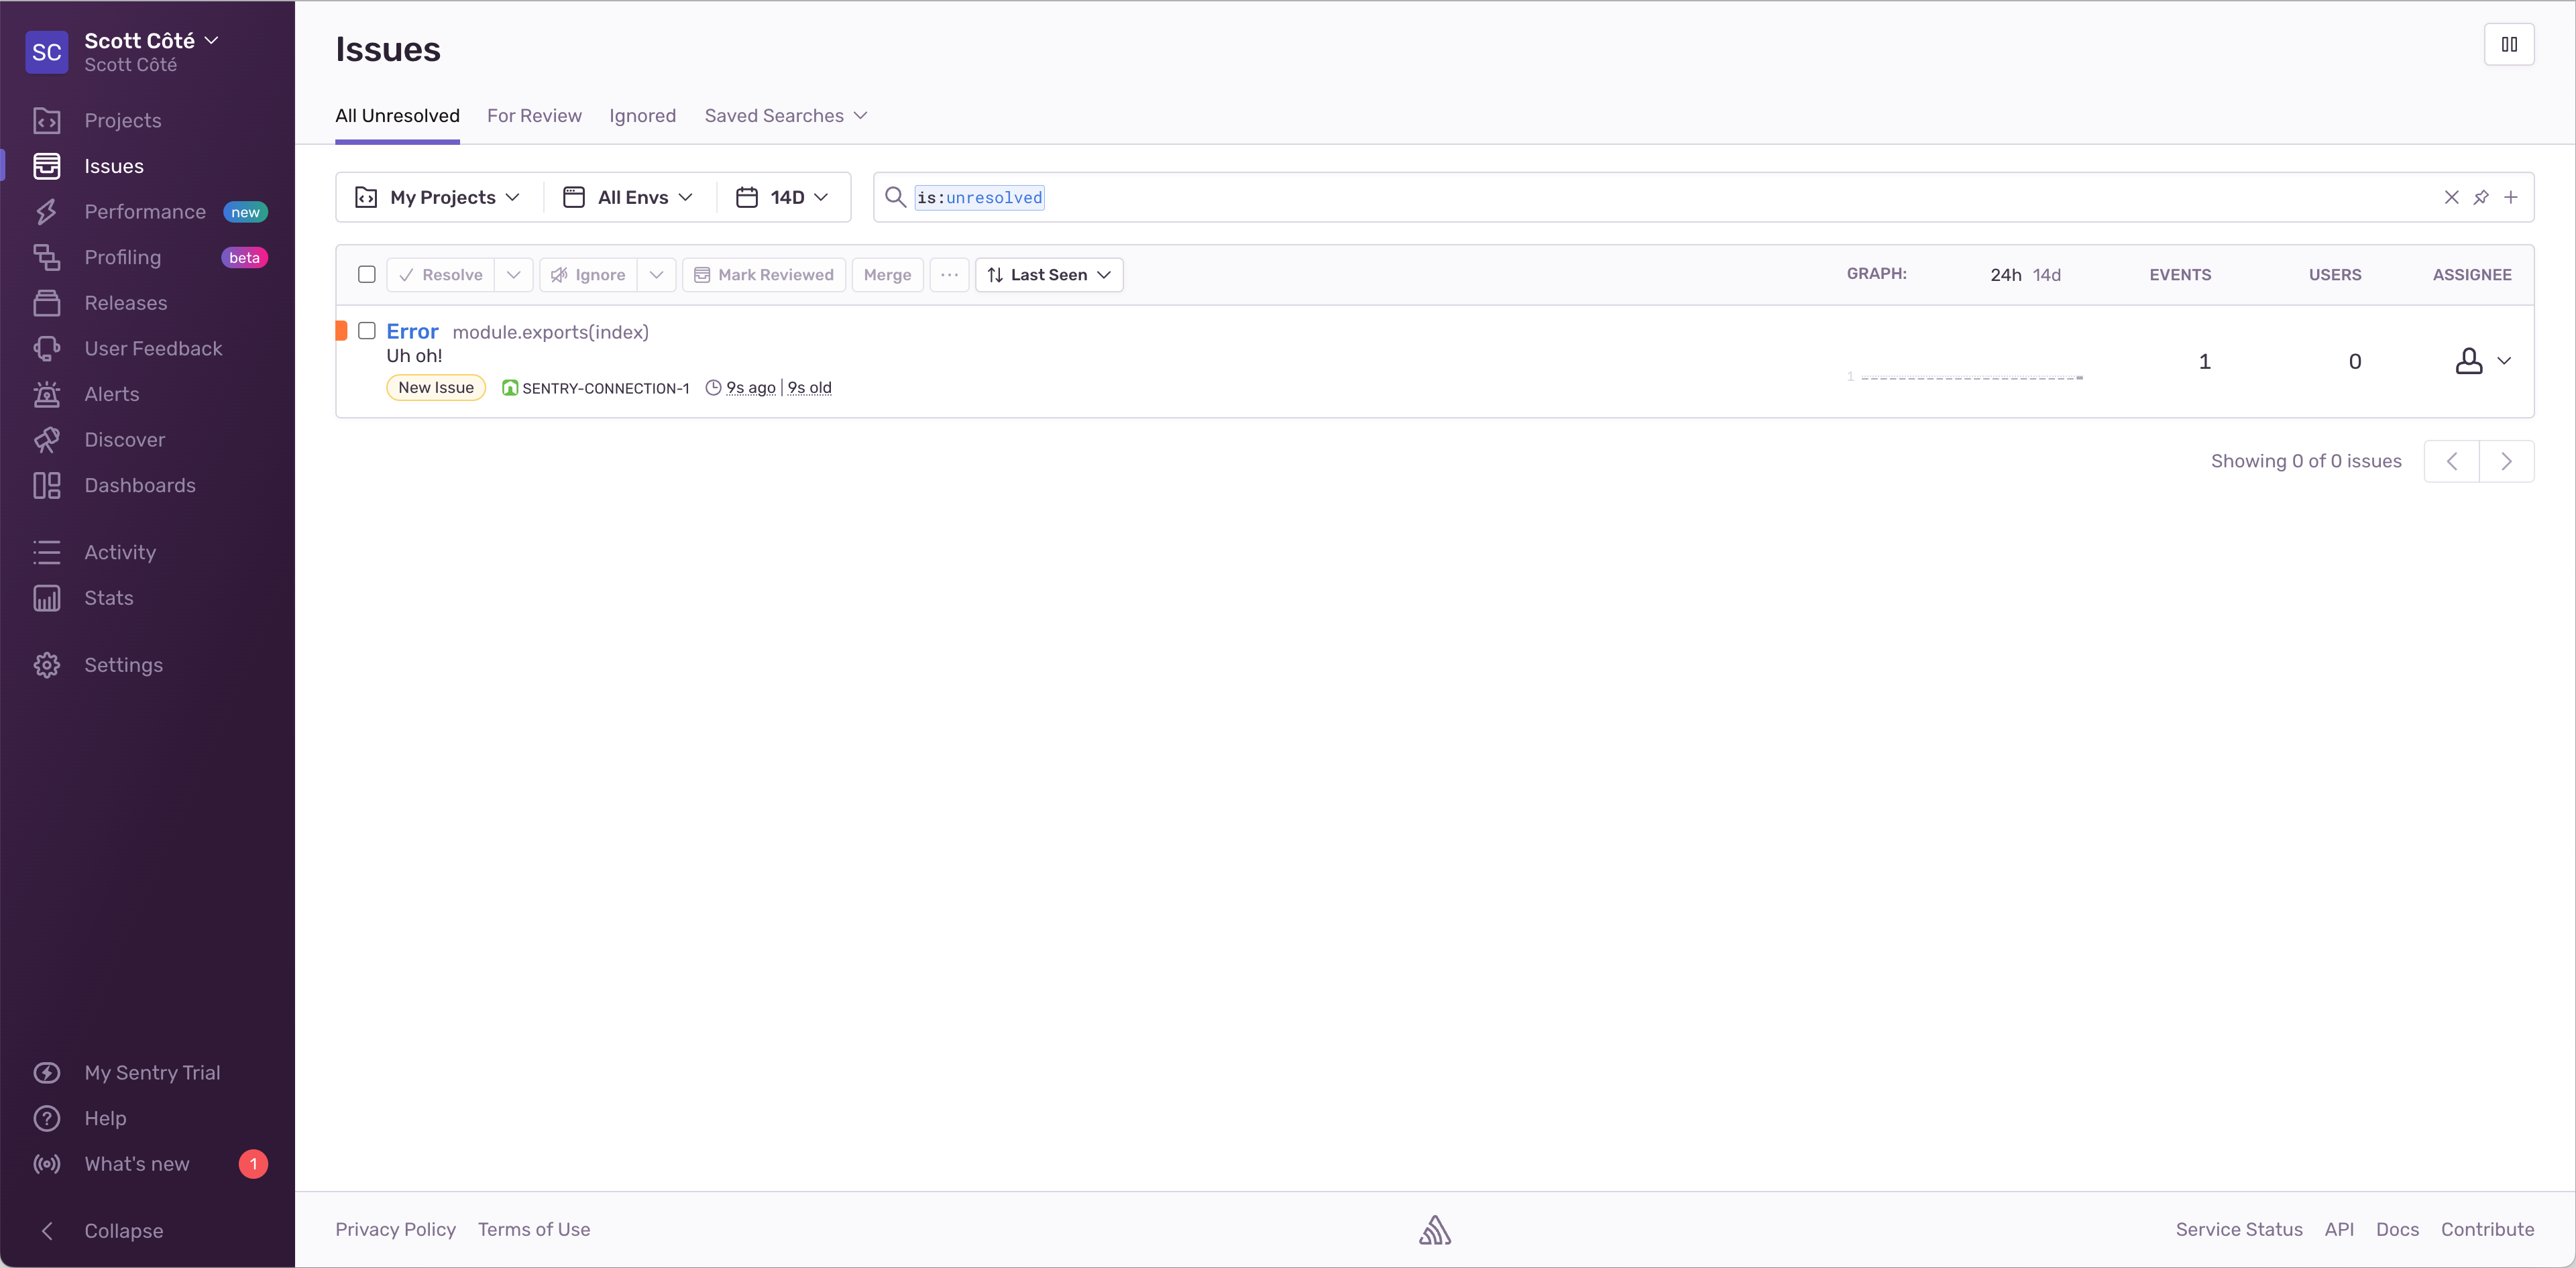
Task: Switch graph to 24h view
Action: click(x=2005, y=275)
